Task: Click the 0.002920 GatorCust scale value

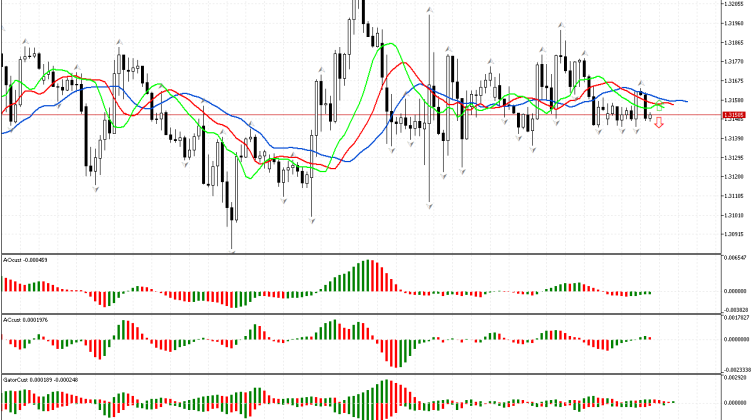Action: [735, 379]
